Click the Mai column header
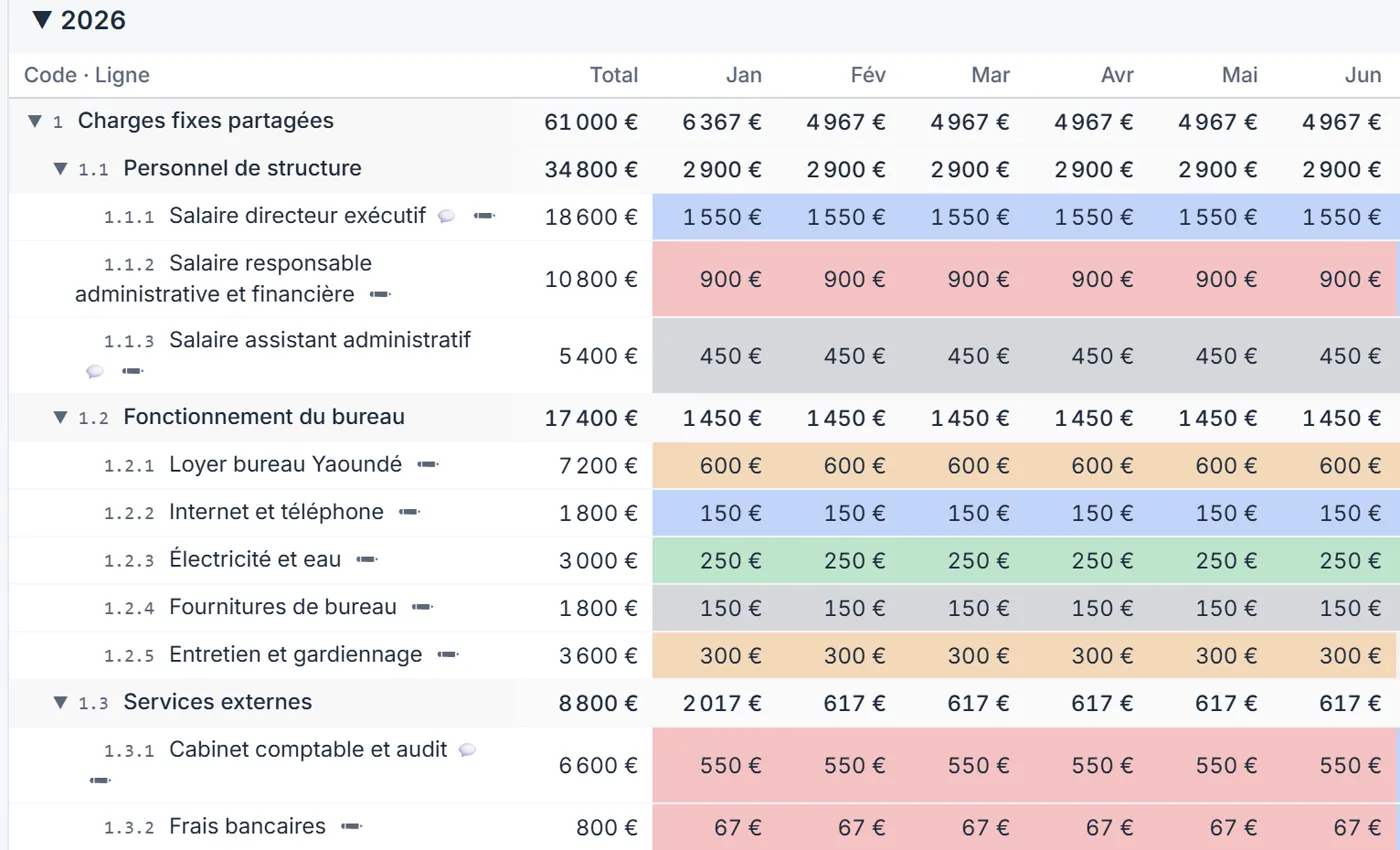The image size is (1400, 850). (1240, 75)
